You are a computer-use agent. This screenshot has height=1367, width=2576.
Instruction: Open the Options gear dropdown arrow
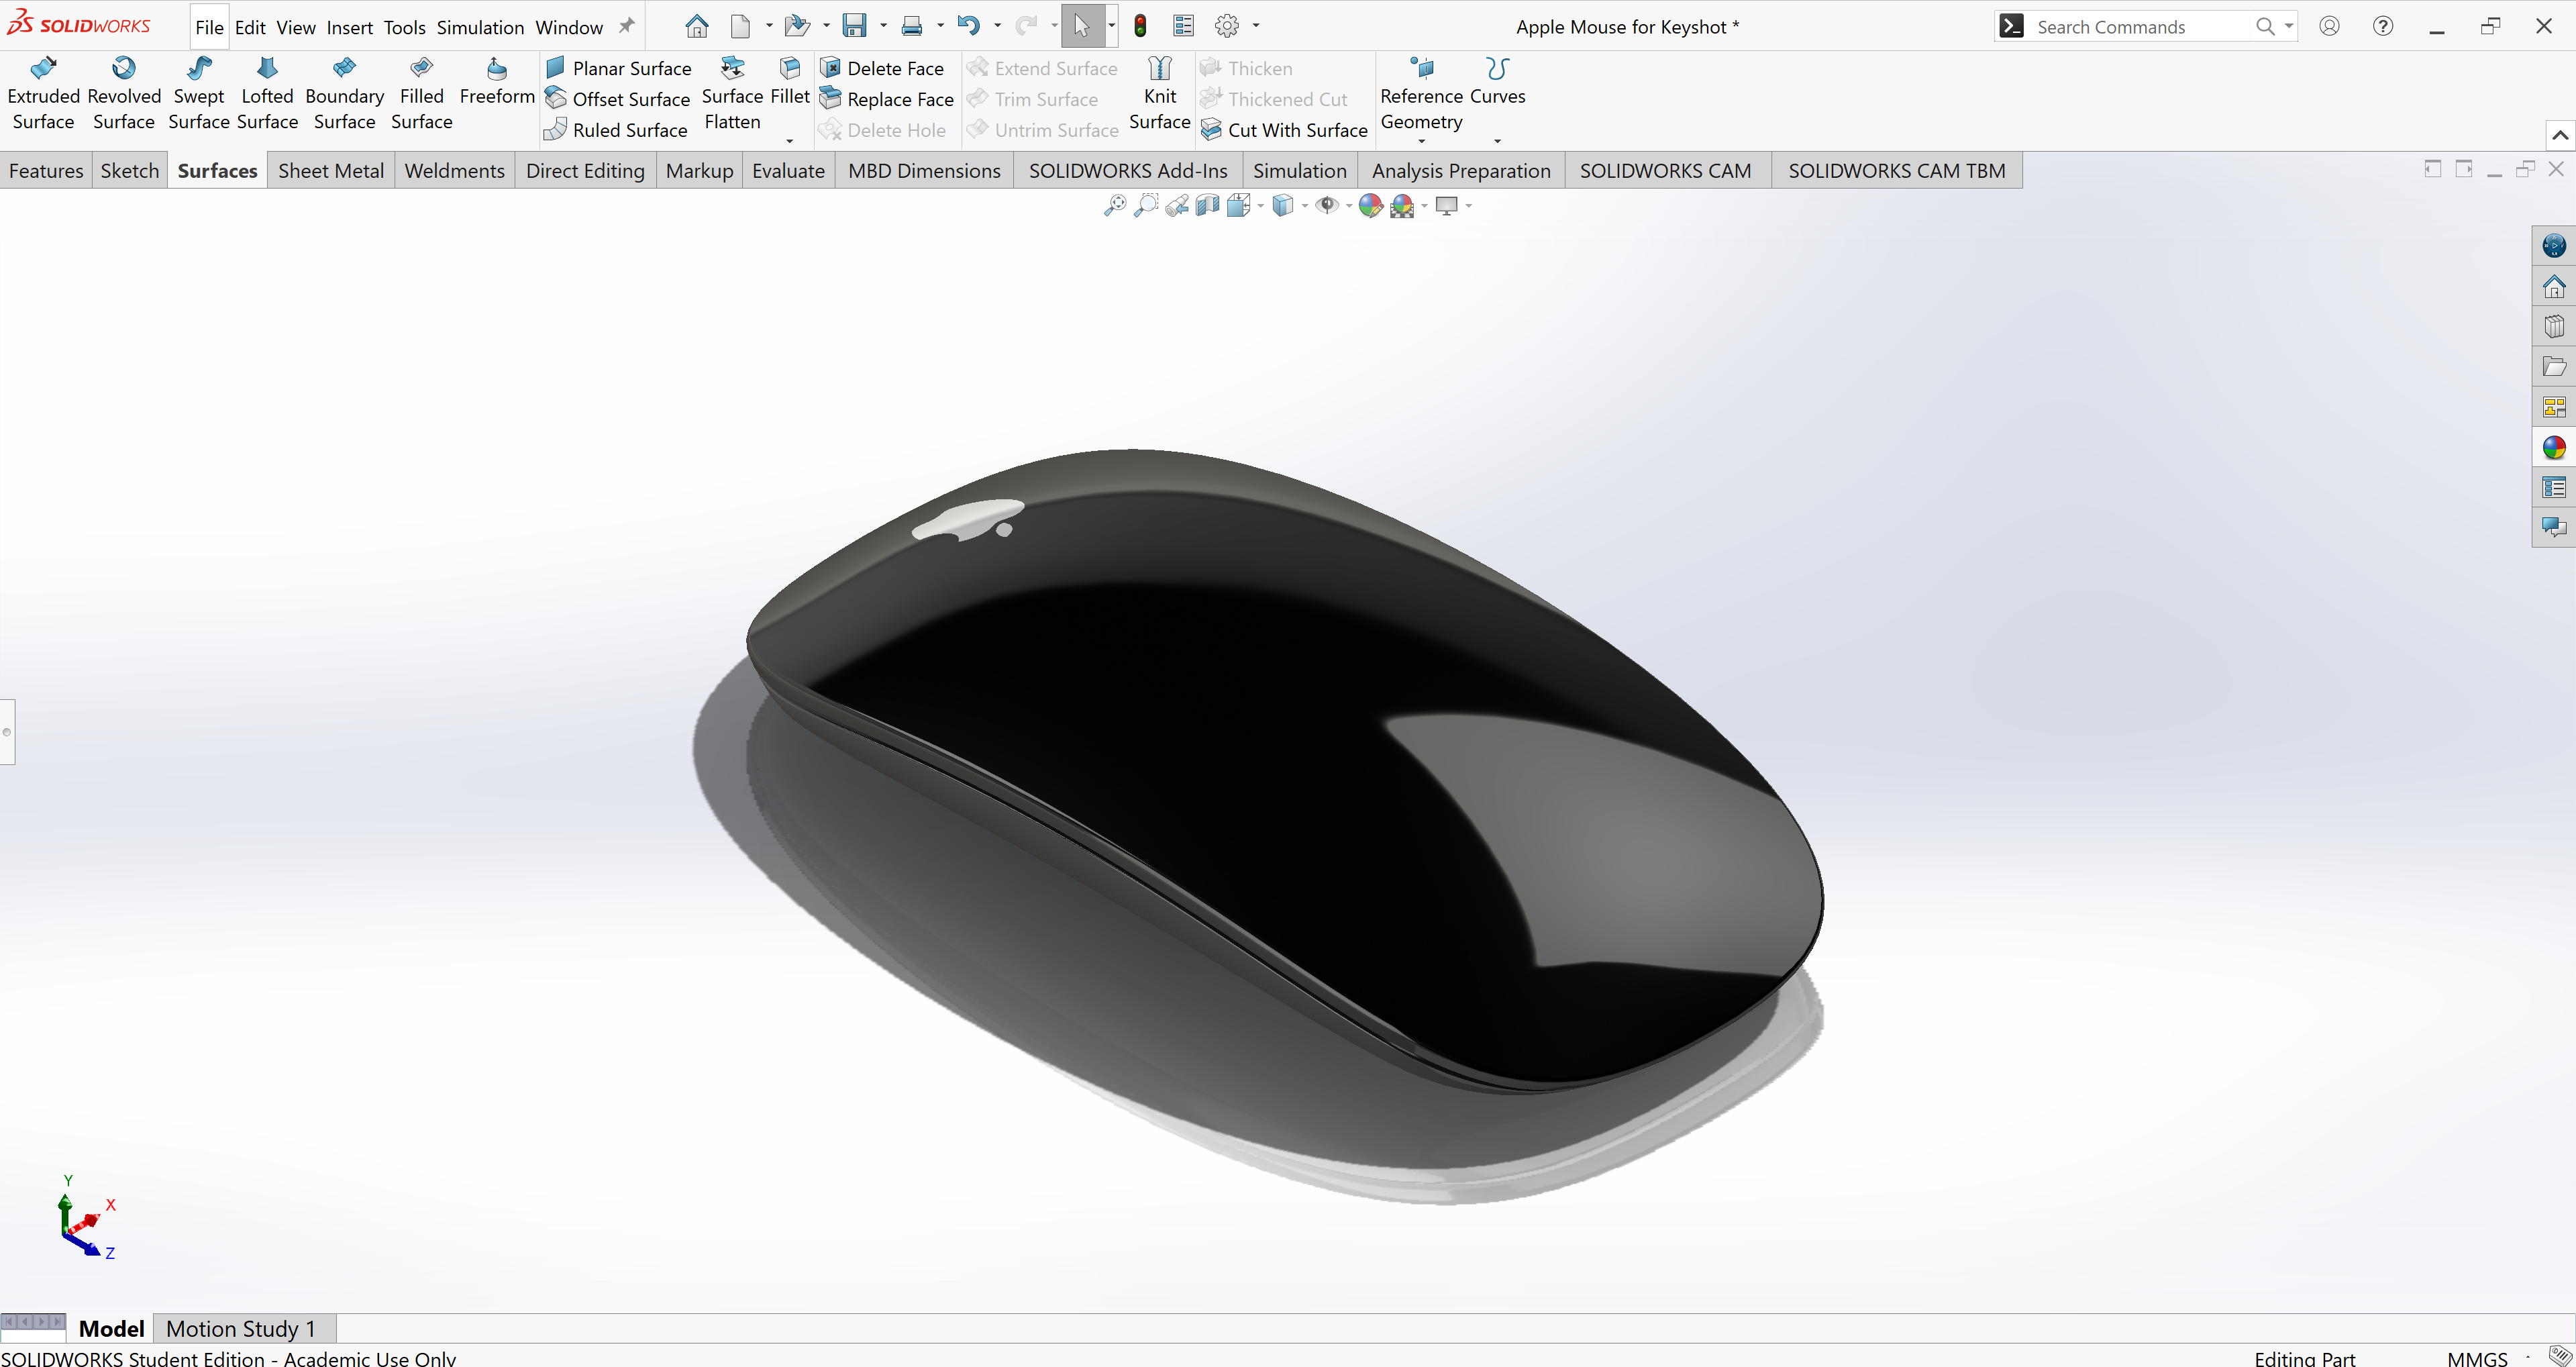[x=1256, y=26]
